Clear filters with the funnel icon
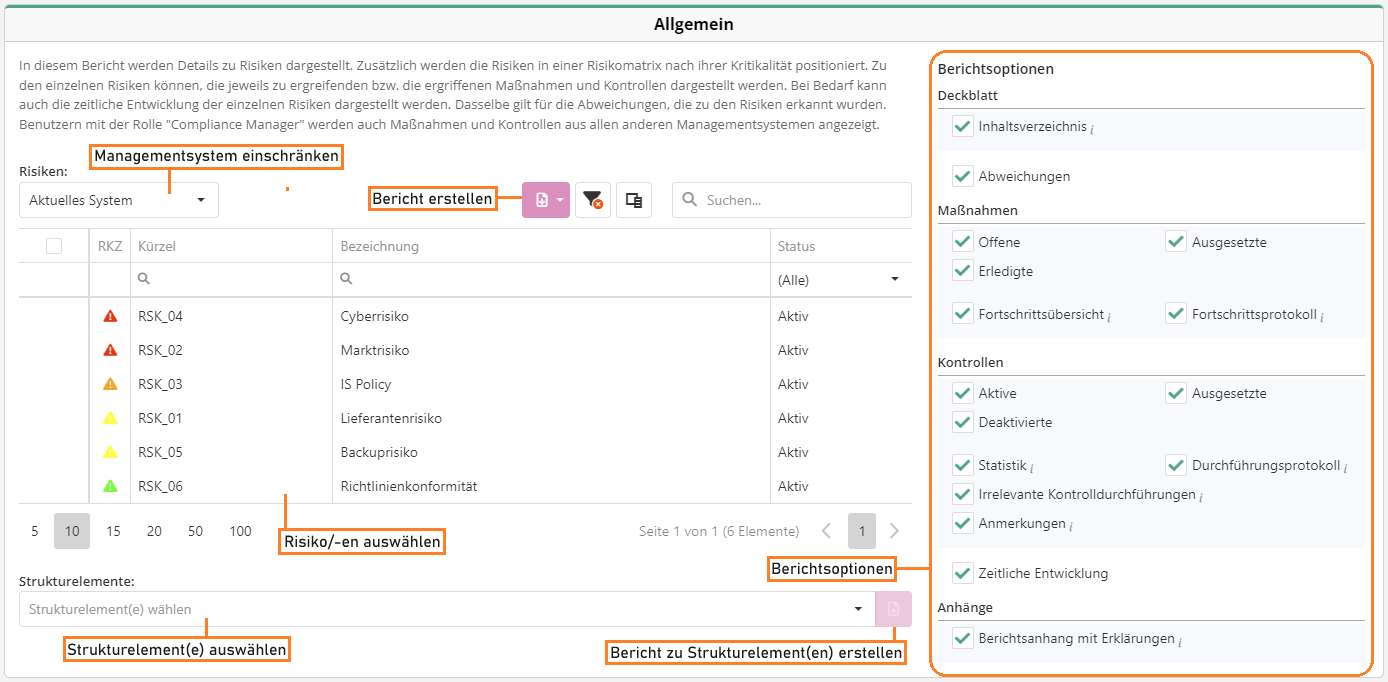 pyautogui.click(x=593, y=200)
